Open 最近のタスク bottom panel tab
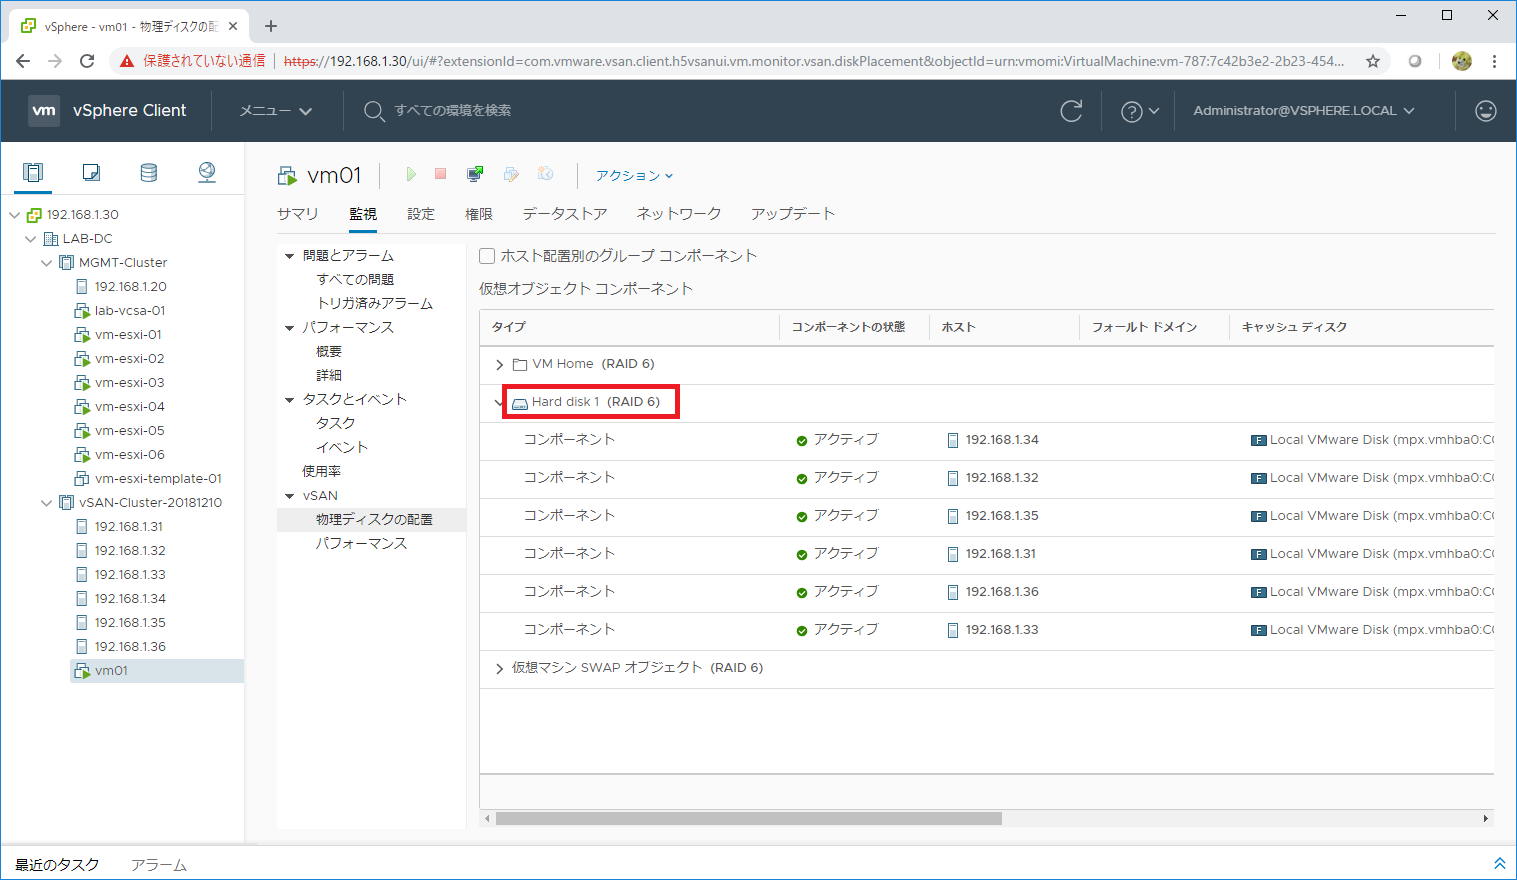The image size is (1517, 880). [x=57, y=865]
